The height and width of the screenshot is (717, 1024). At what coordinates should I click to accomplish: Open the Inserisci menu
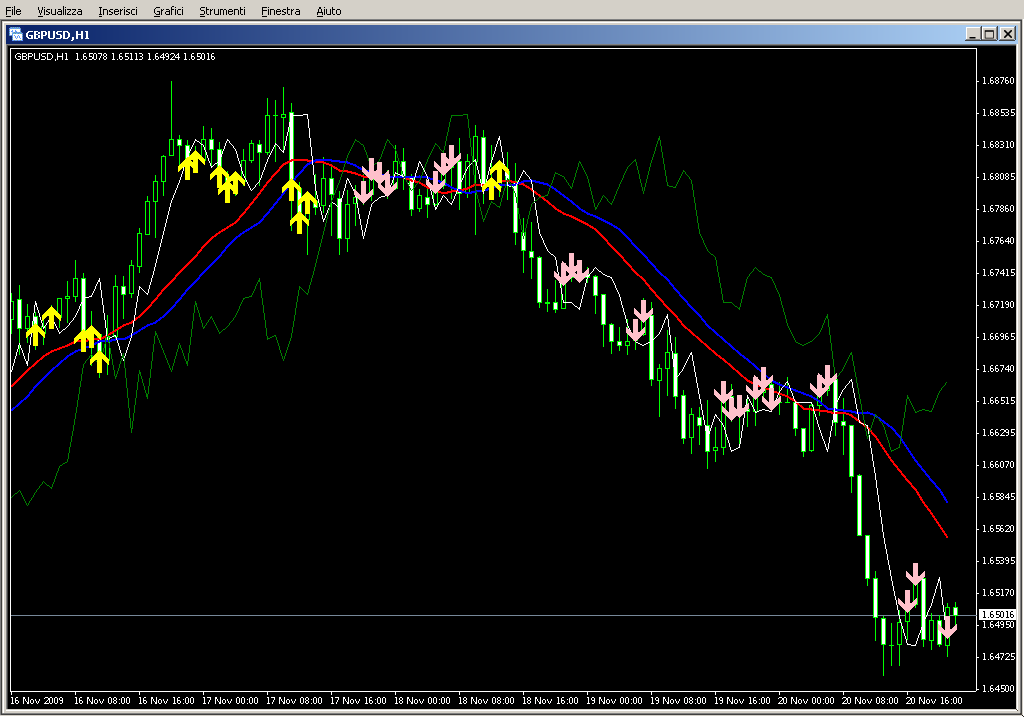click(x=118, y=11)
